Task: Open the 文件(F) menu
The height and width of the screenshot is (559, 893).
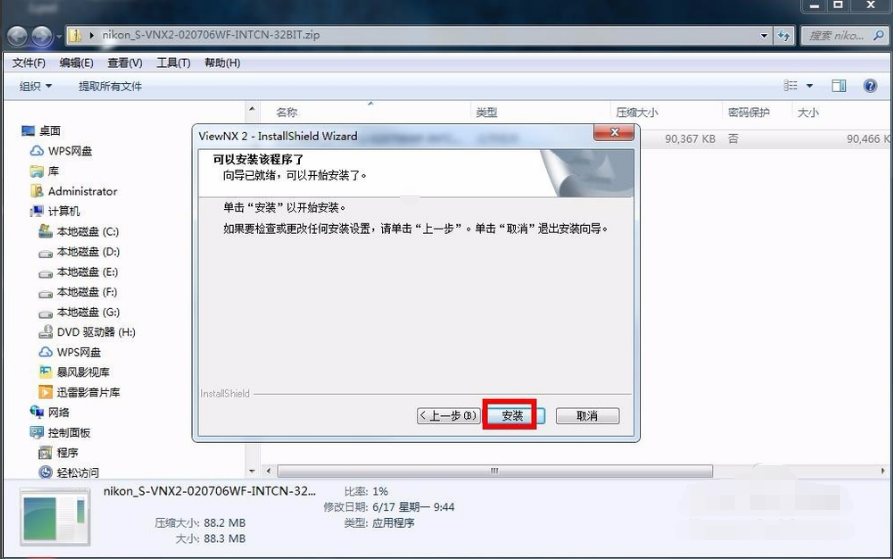Action: coord(29,63)
